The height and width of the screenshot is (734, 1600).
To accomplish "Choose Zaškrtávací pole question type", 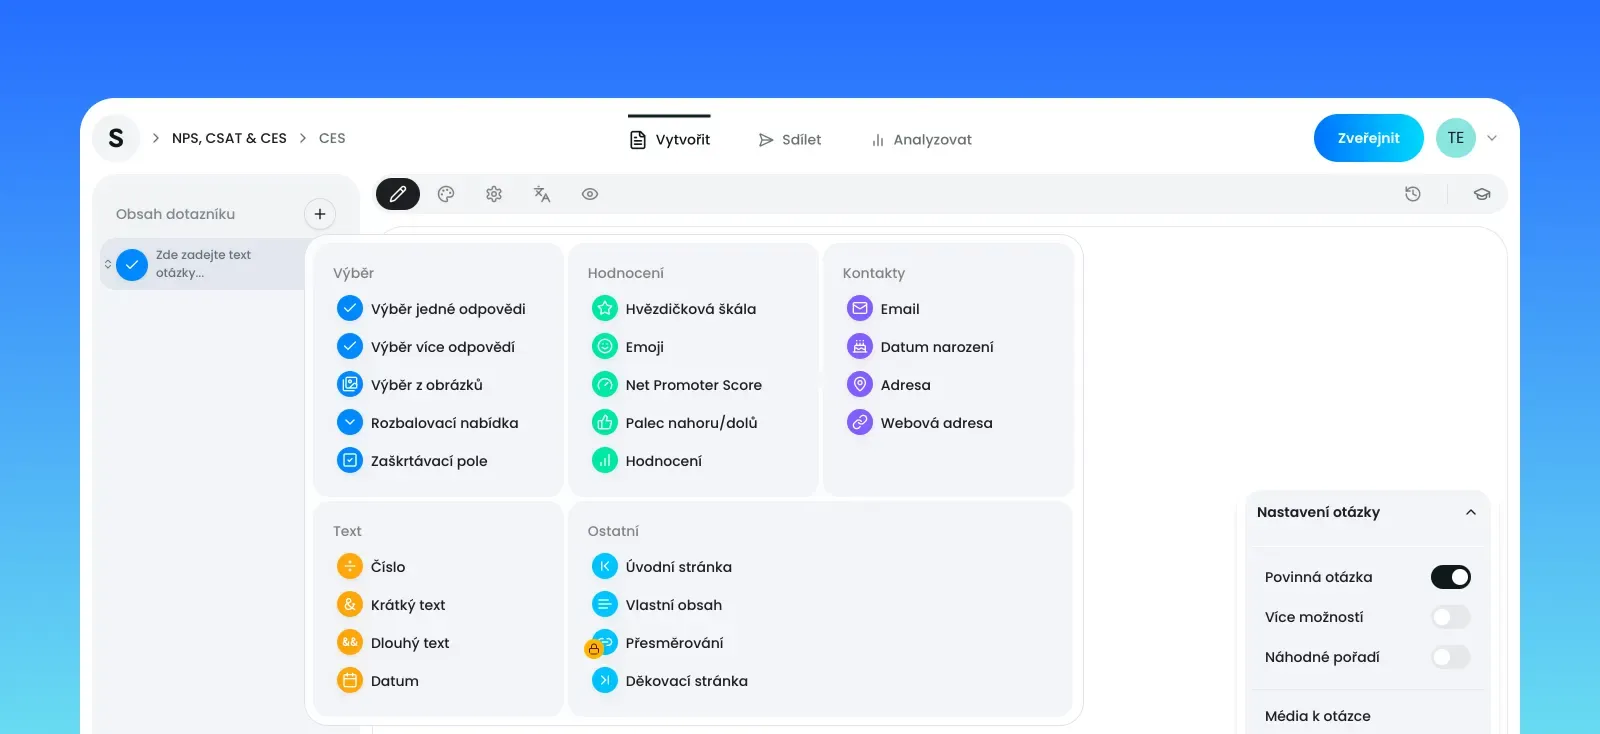I will click(x=413, y=460).
